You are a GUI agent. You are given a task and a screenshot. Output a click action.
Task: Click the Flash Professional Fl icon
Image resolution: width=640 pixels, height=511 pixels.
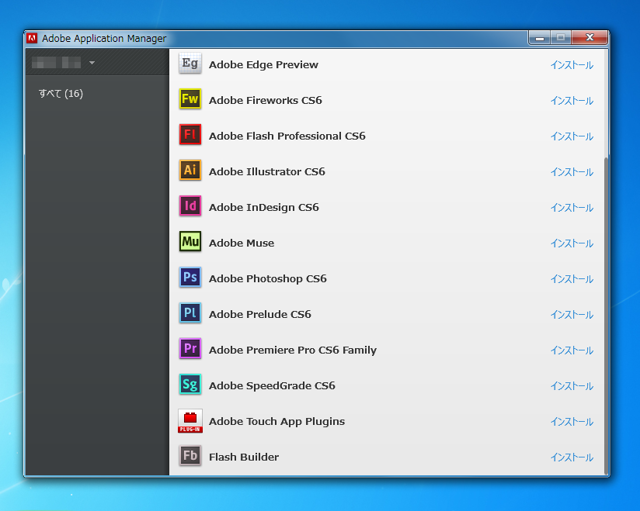pyautogui.click(x=190, y=134)
